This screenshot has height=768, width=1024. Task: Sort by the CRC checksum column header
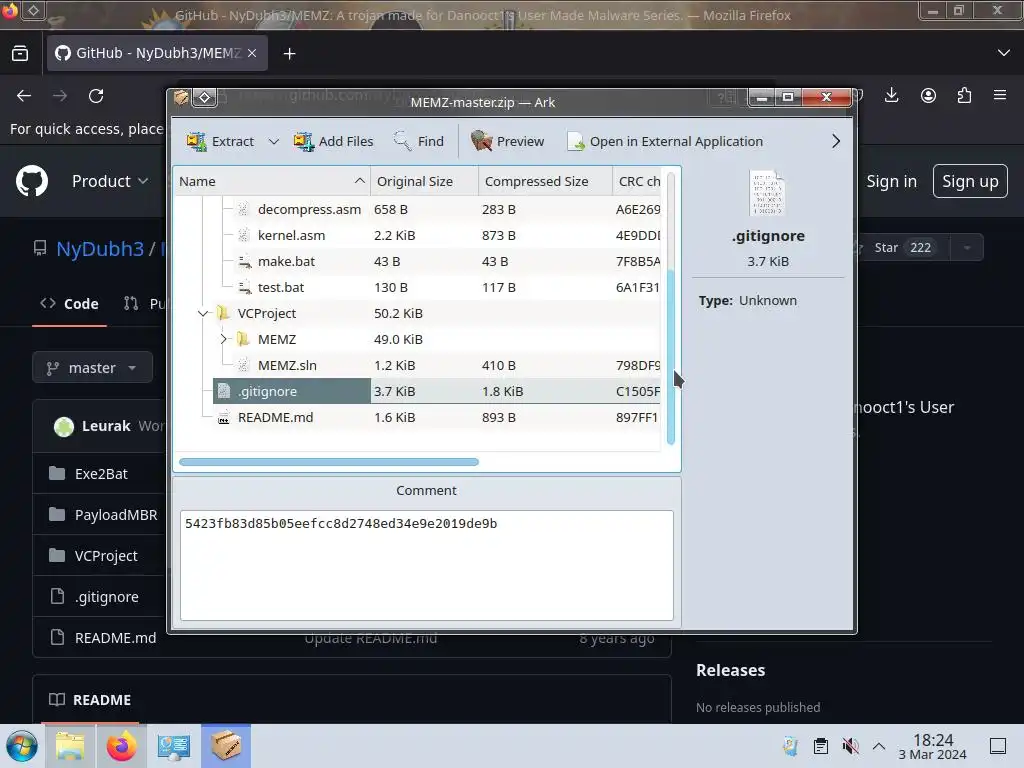639,182
